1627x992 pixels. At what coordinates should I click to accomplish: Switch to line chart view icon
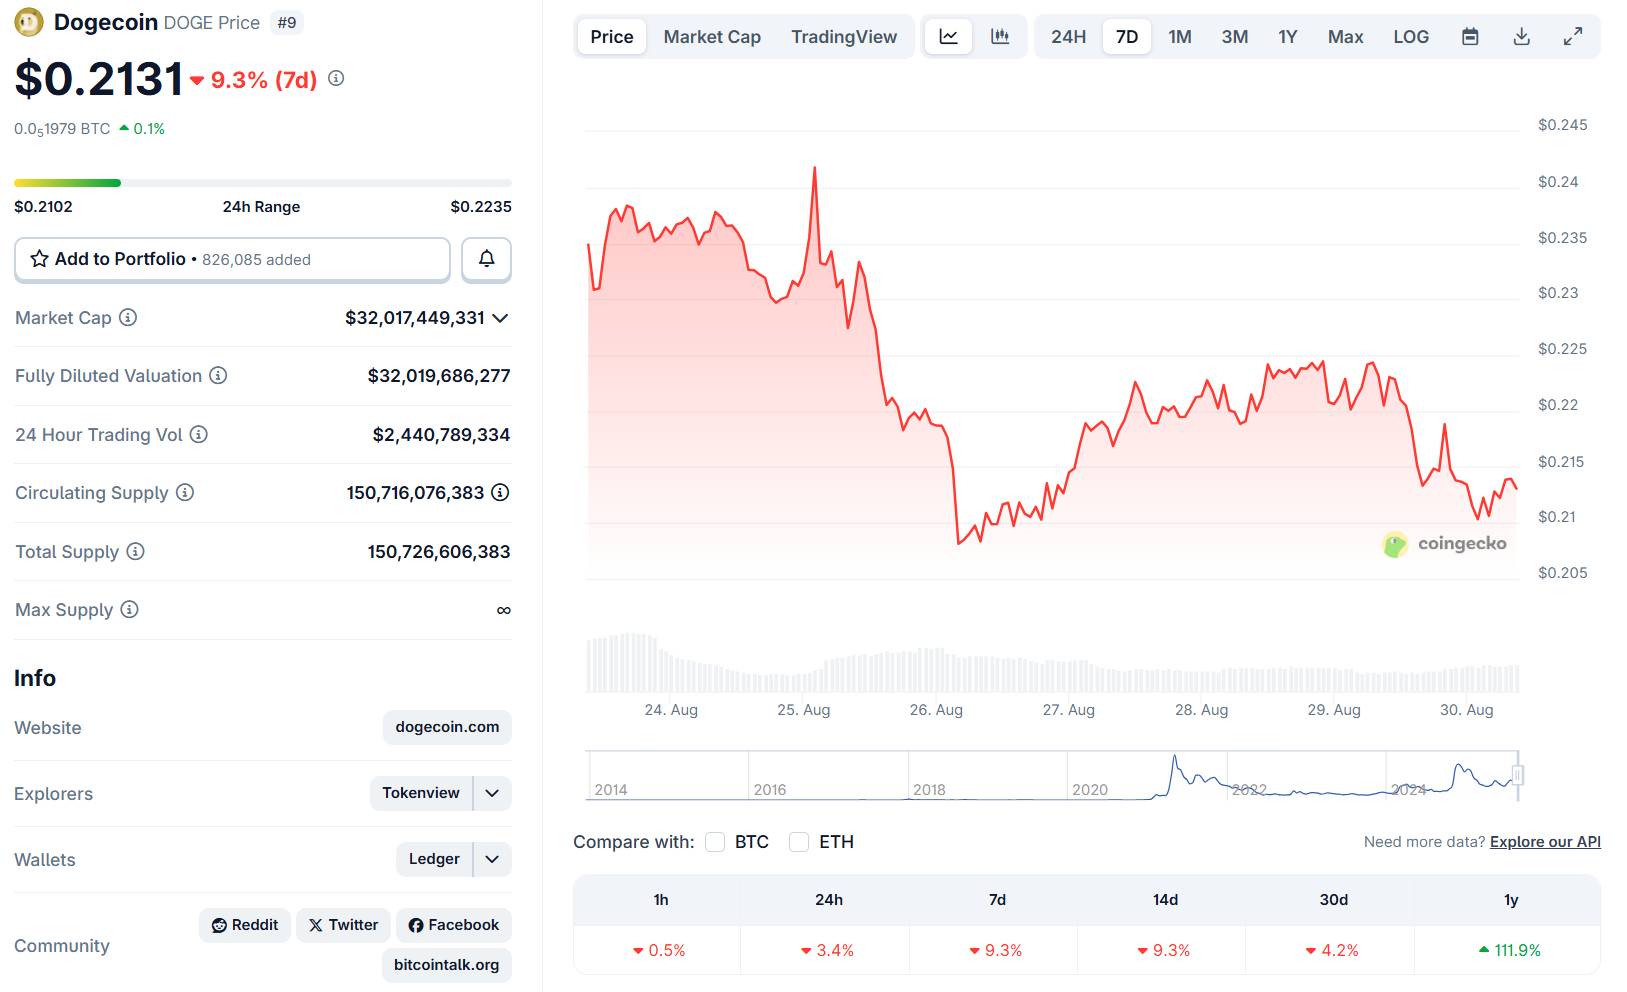coord(949,37)
